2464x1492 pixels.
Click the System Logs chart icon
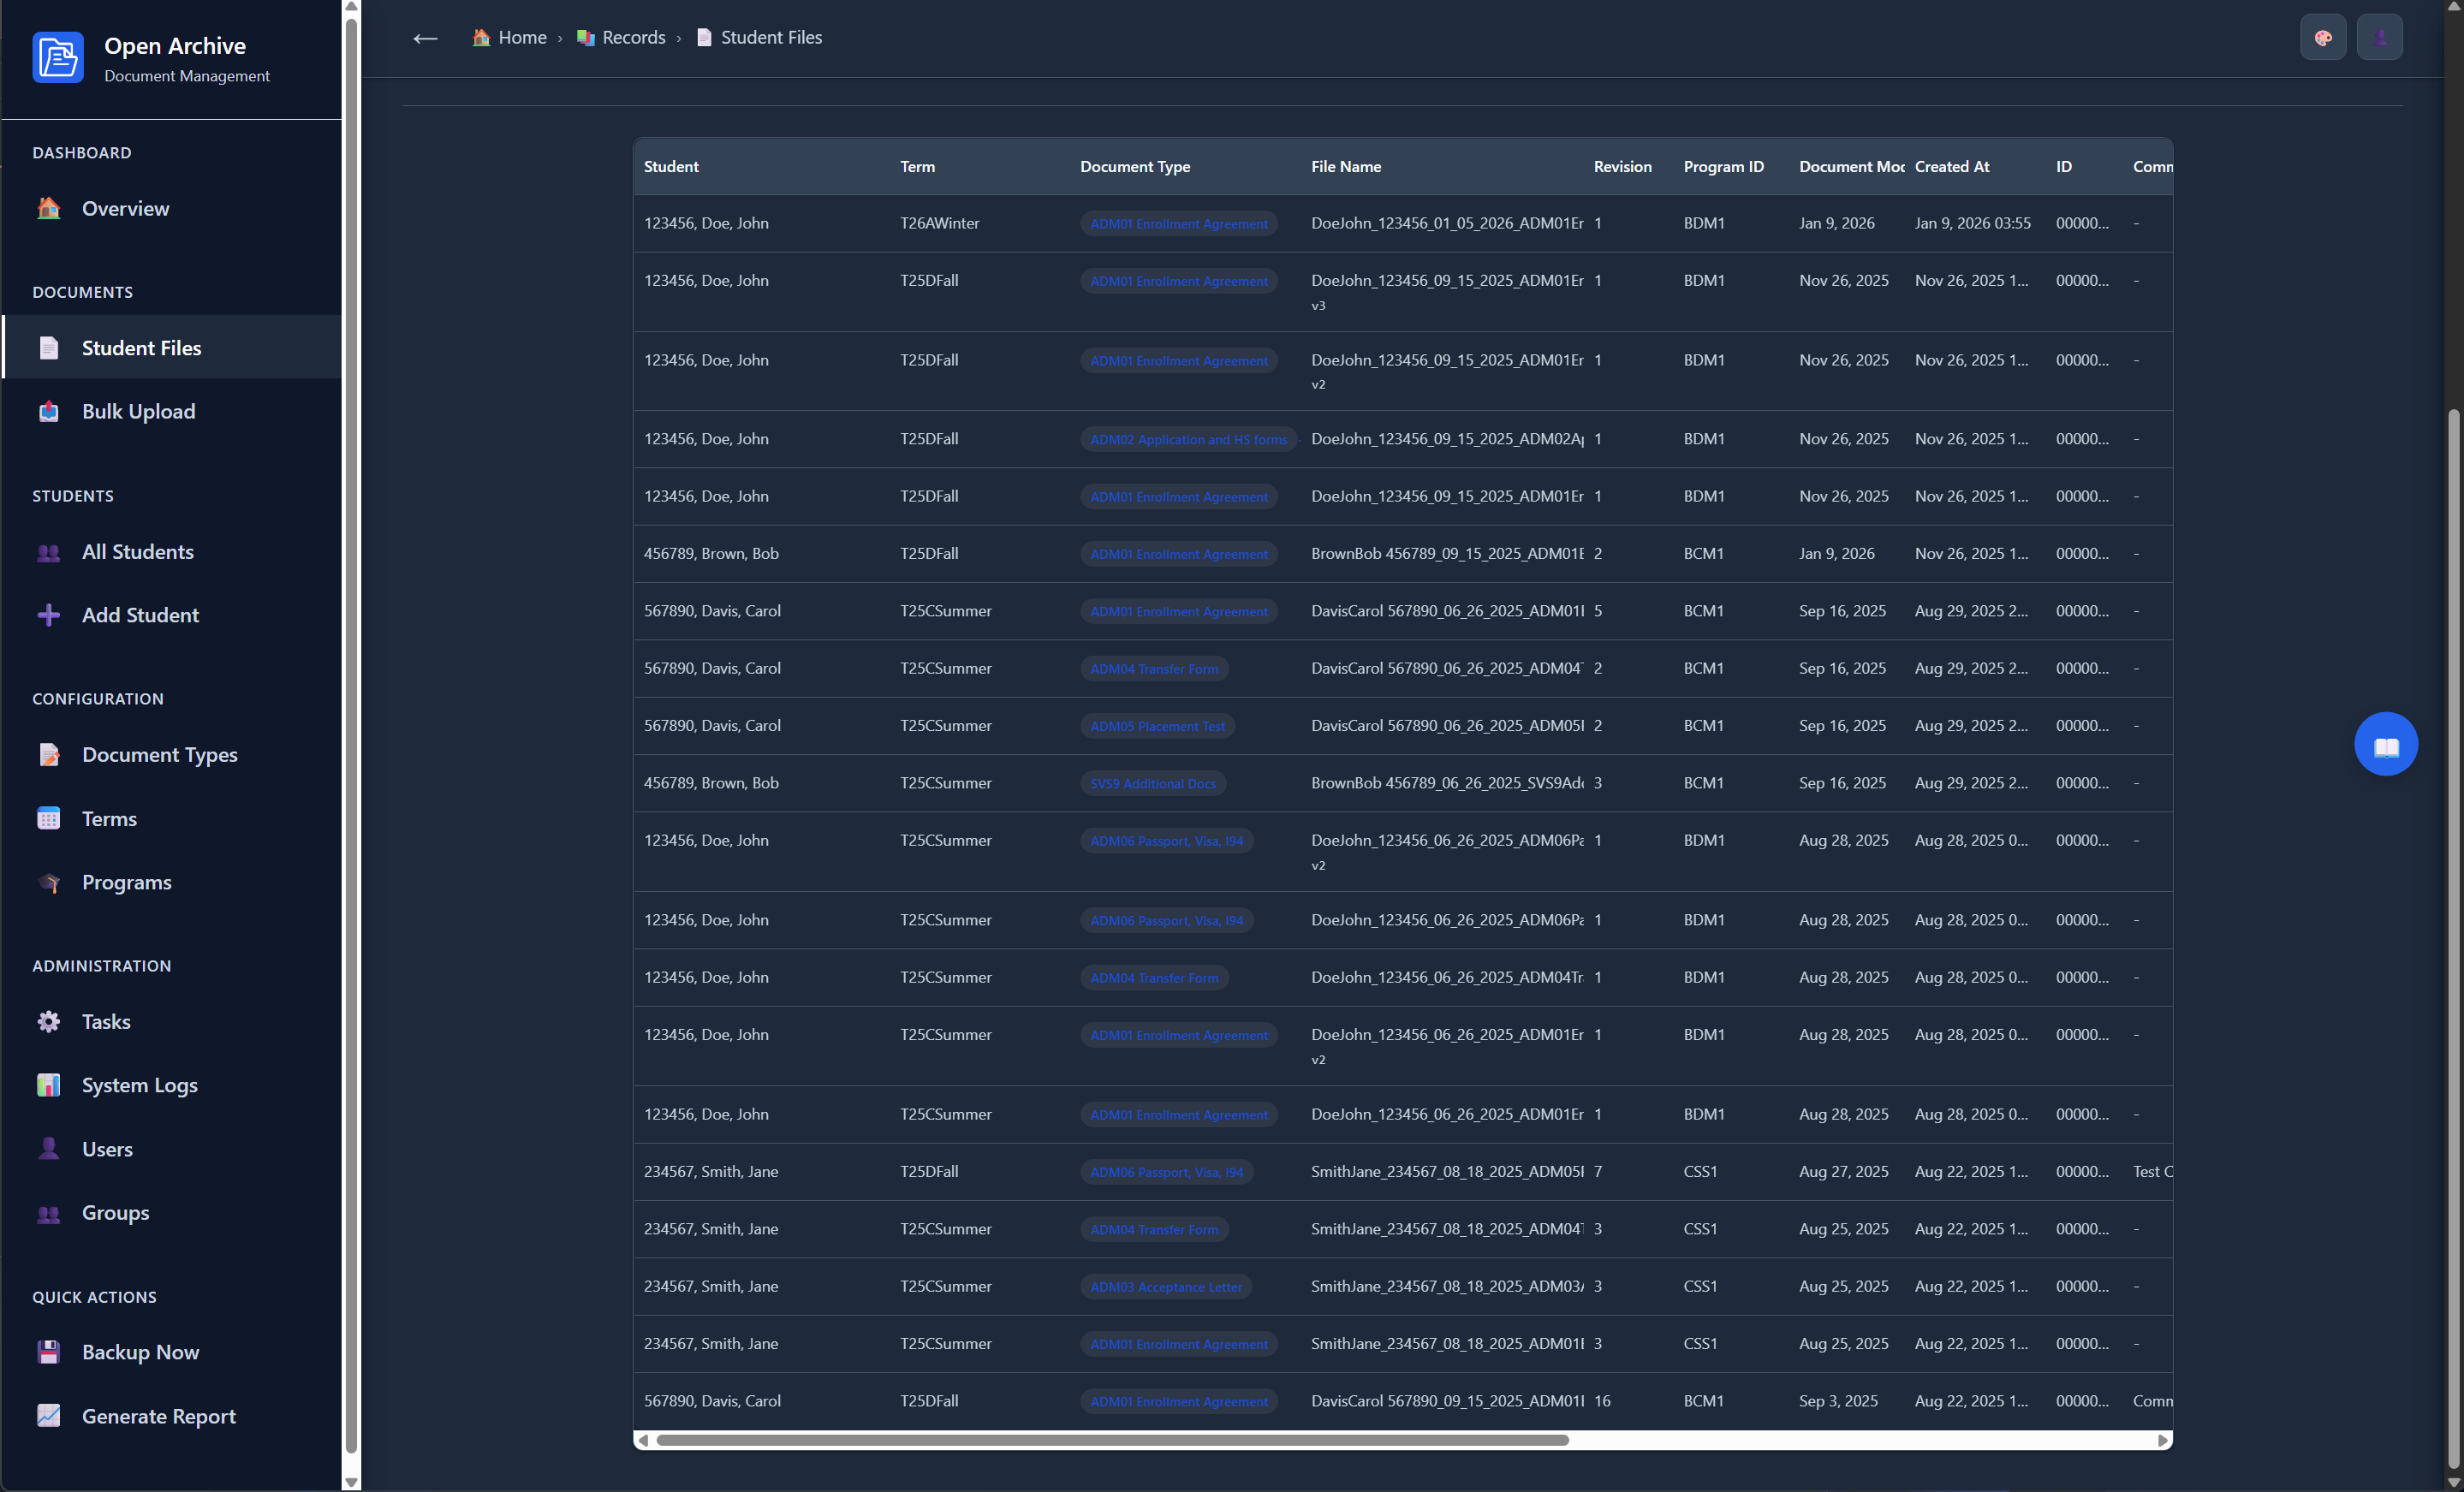(48, 1085)
